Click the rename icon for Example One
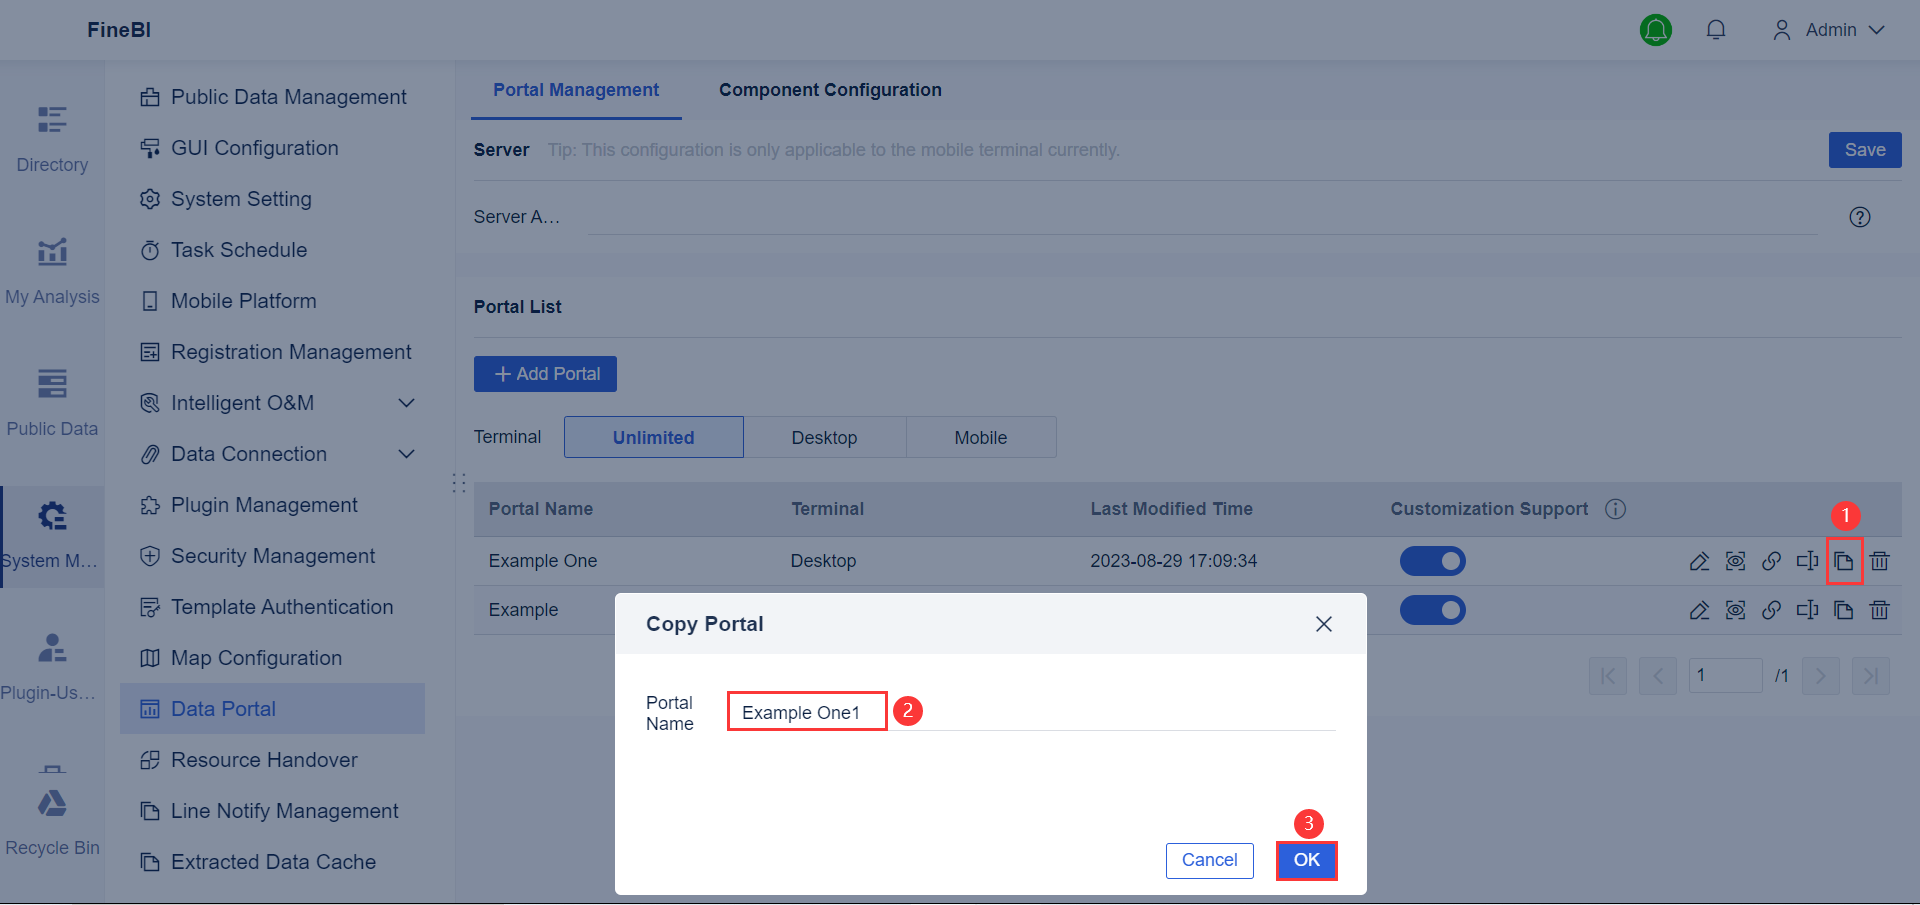Viewport: 1920px width, 905px height. click(1807, 561)
